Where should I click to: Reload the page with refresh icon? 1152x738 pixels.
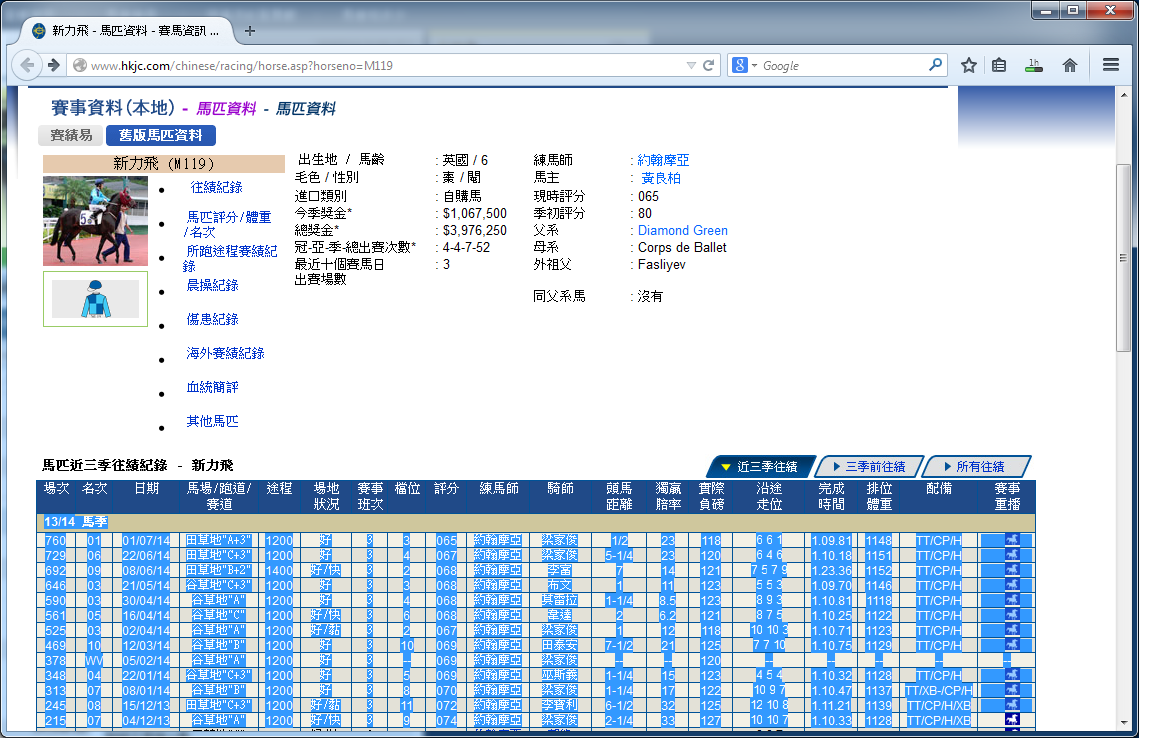point(709,65)
